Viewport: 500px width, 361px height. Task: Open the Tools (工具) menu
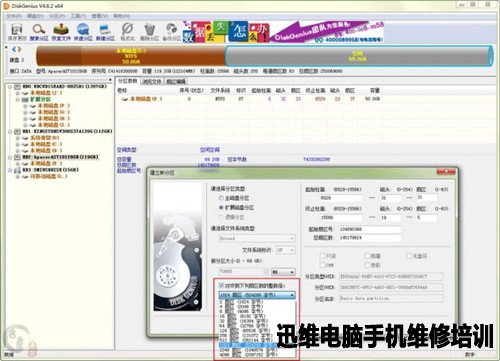78,16
